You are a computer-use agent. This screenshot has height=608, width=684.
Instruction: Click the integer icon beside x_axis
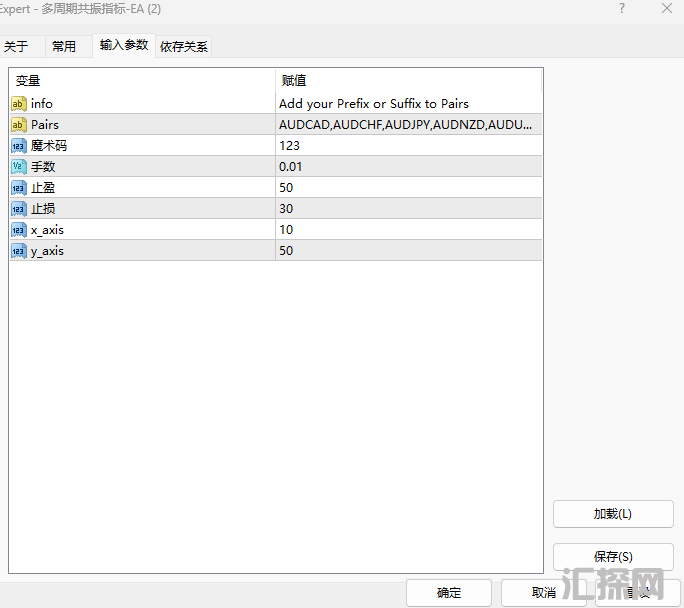[x=19, y=230]
